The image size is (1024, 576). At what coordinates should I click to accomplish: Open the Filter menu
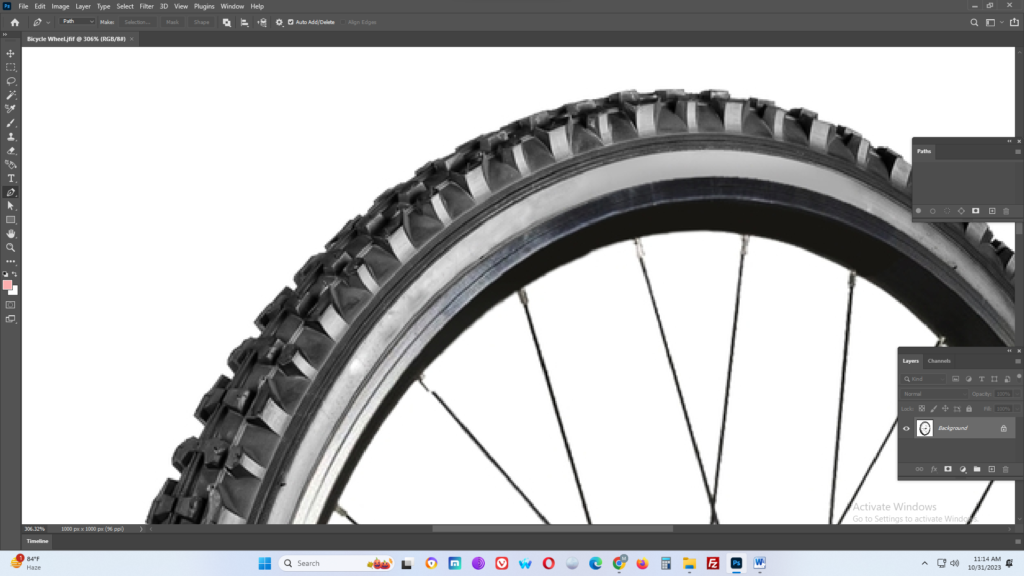tap(146, 7)
